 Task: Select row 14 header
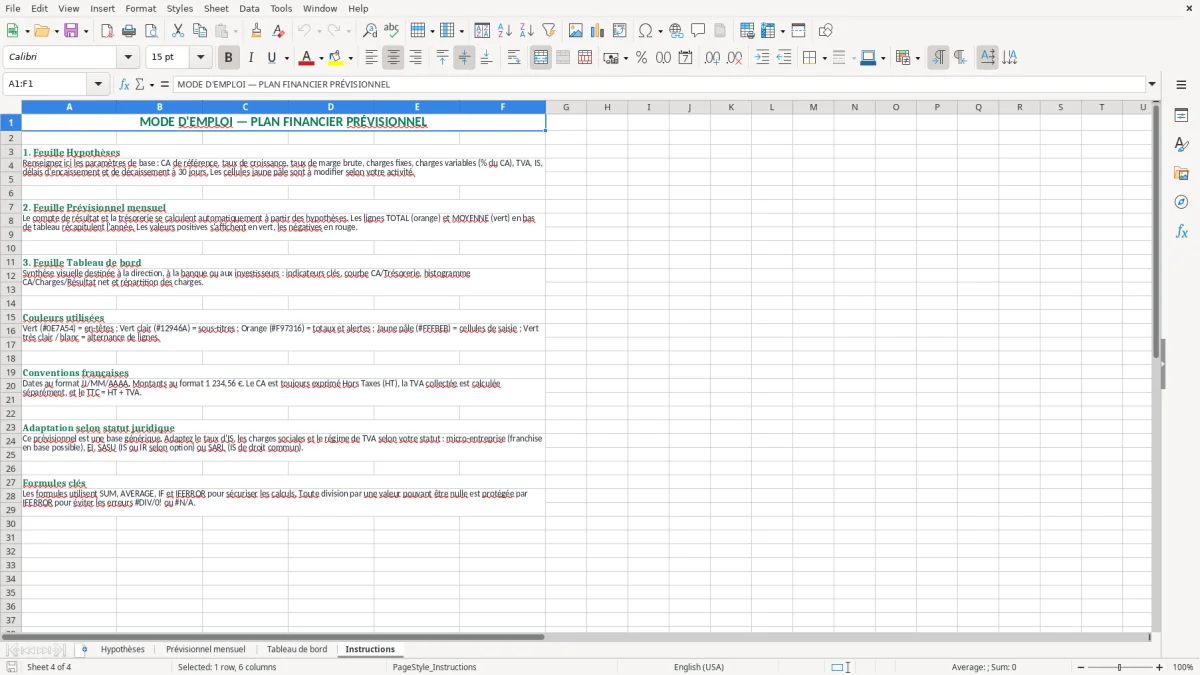pos(11,303)
